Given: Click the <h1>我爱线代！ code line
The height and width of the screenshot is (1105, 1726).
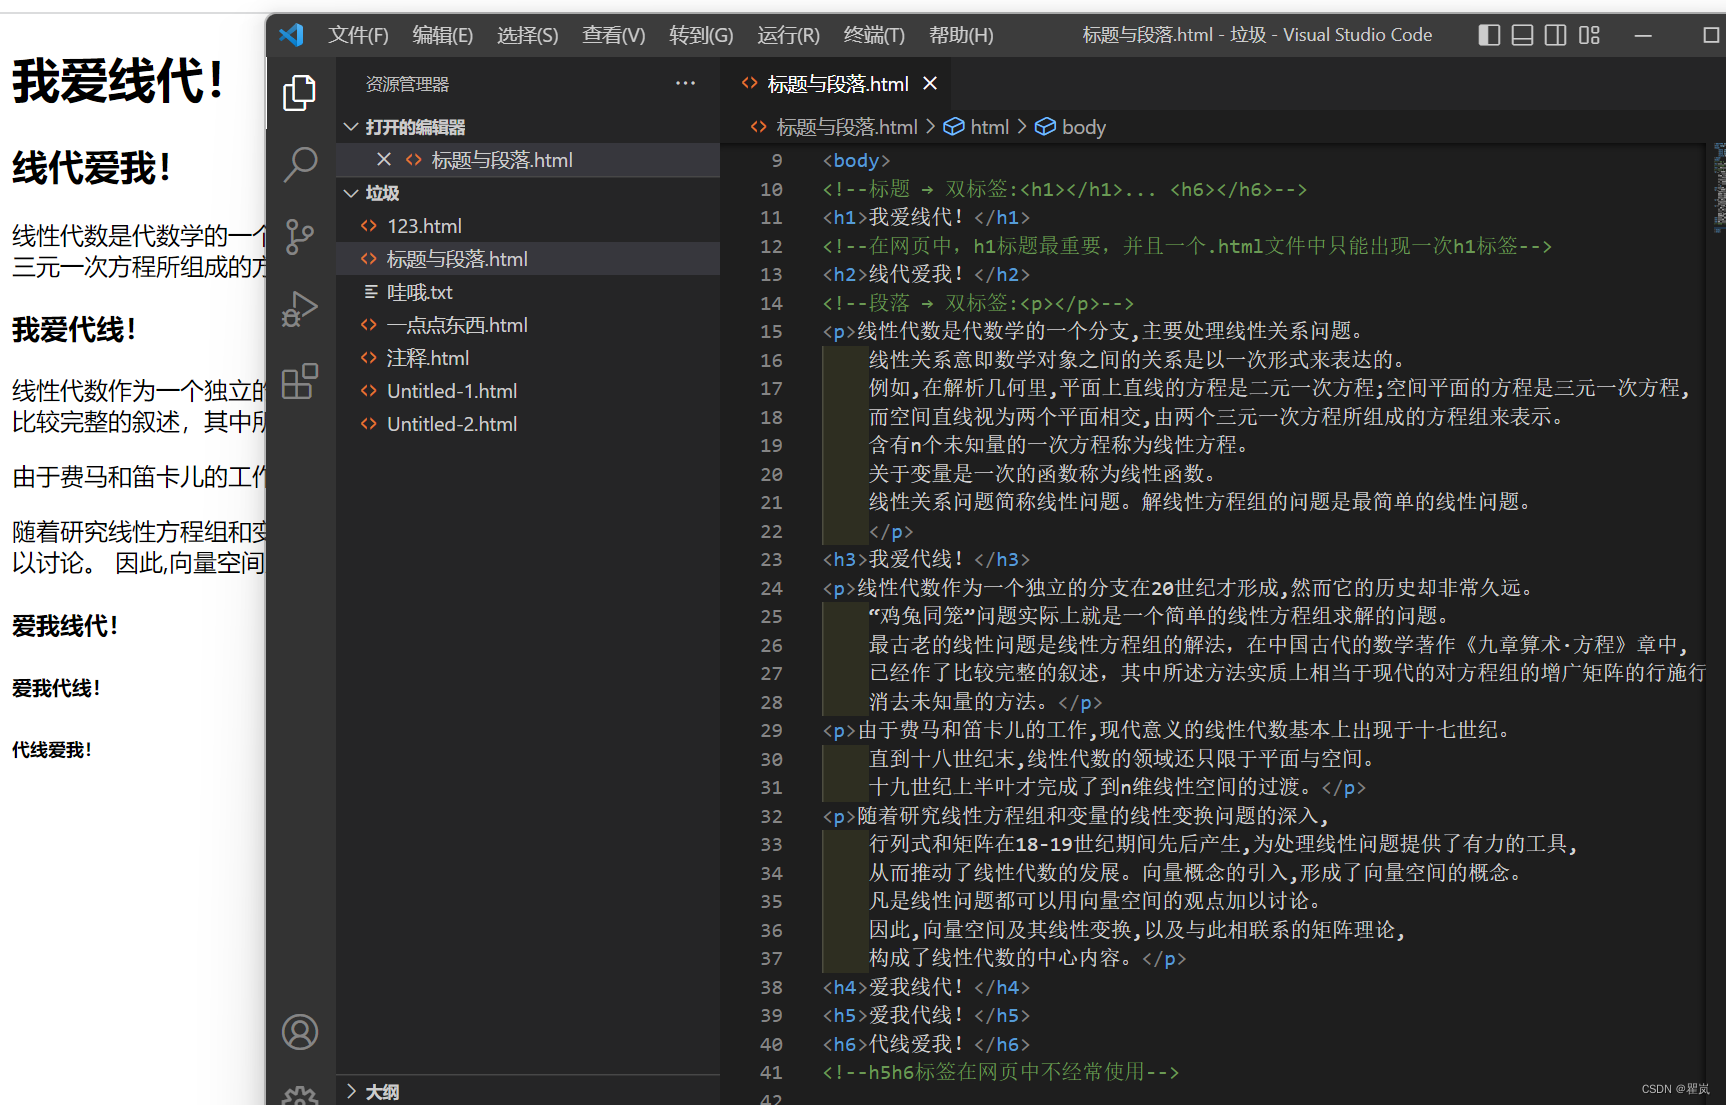Looking at the screenshot, I should pos(926,217).
